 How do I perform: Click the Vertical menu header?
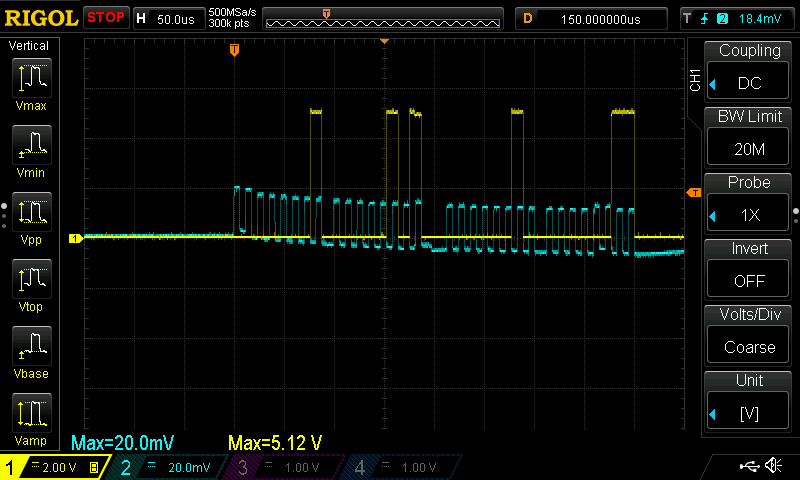29,45
